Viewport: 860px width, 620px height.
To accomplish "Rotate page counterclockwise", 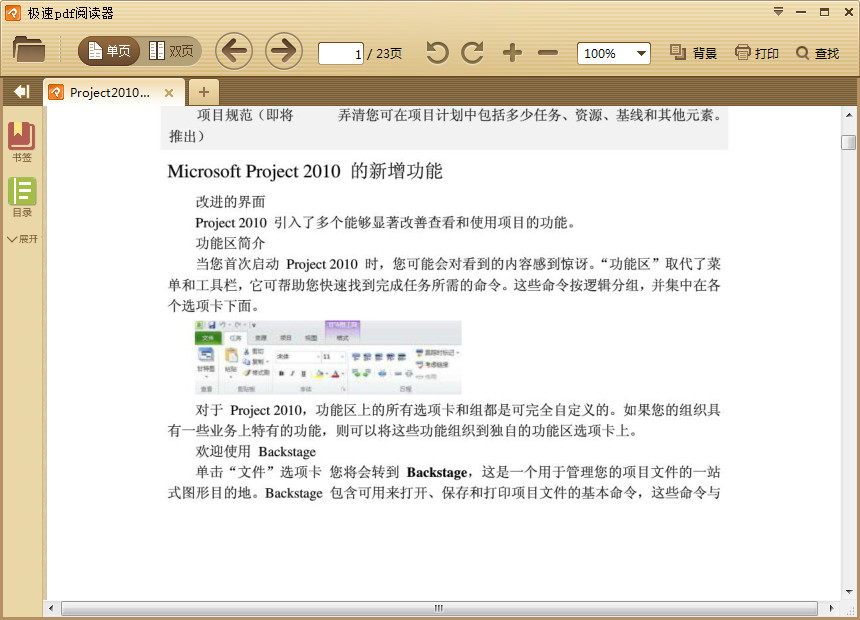I will (437, 53).
